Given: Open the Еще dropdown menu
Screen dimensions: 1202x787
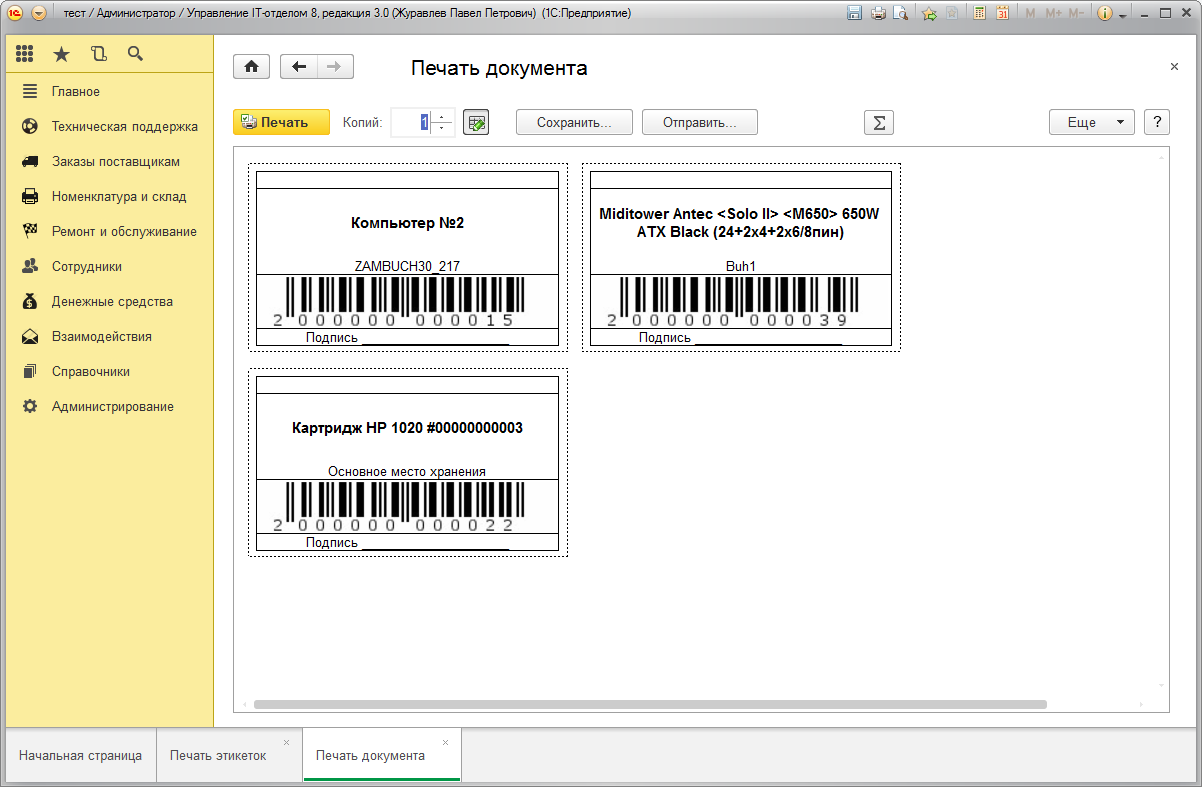Looking at the screenshot, I should 1091,122.
